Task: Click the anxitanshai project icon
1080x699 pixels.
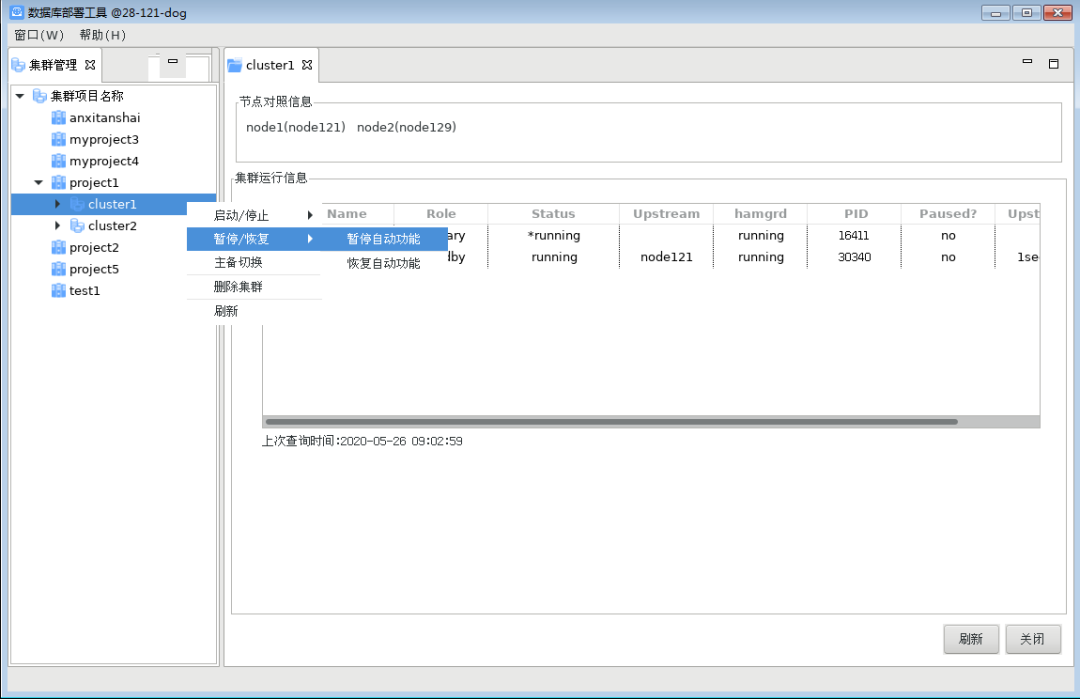Action: [x=58, y=118]
